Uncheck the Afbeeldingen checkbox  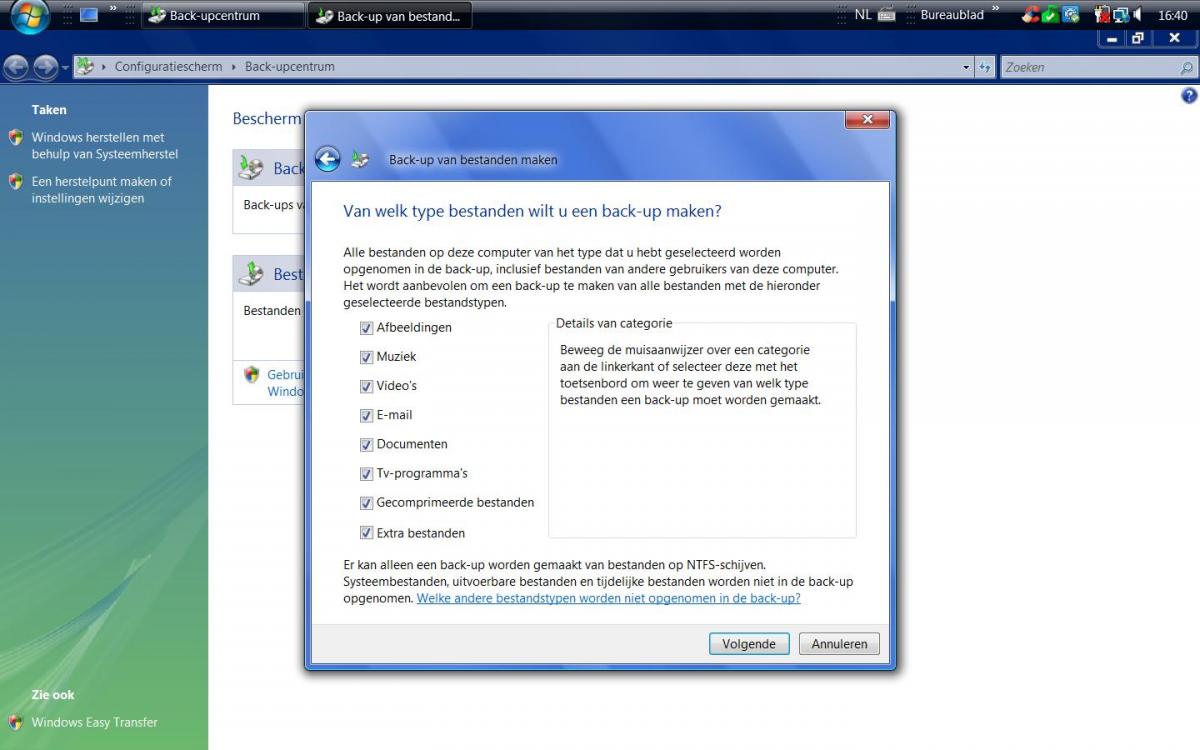click(366, 328)
